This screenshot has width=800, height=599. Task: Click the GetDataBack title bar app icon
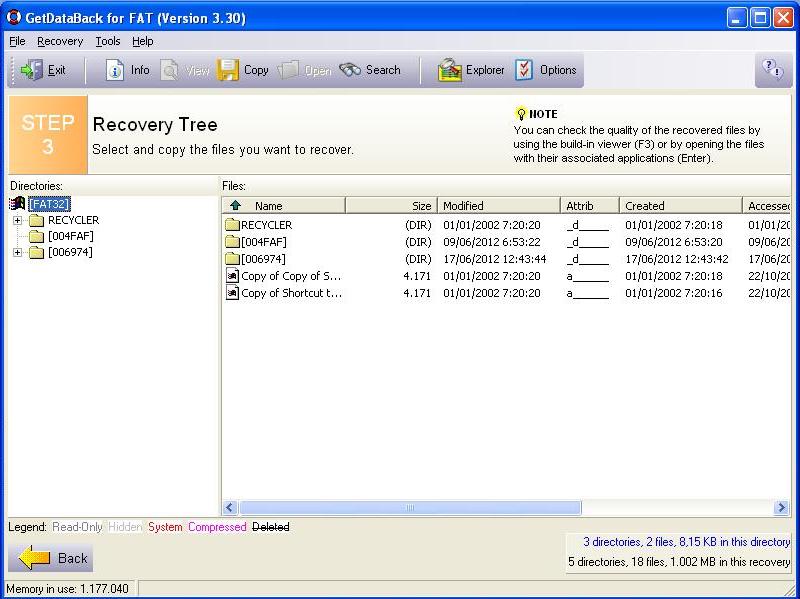(14, 18)
